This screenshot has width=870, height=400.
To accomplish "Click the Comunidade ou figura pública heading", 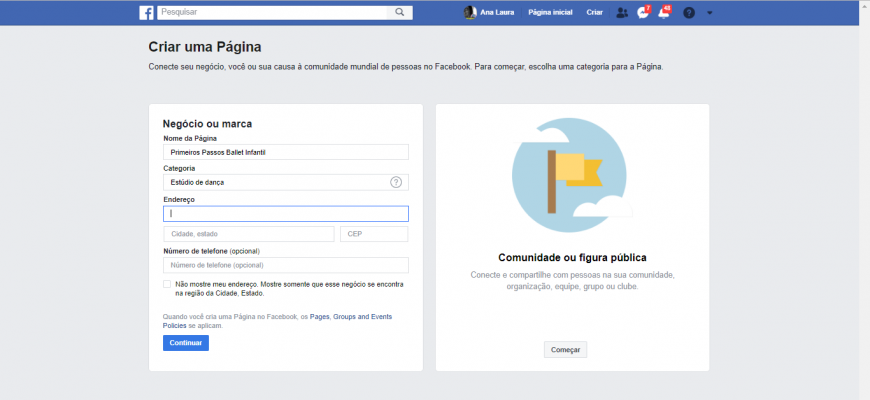I will pyautogui.click(x=572, y=257).
